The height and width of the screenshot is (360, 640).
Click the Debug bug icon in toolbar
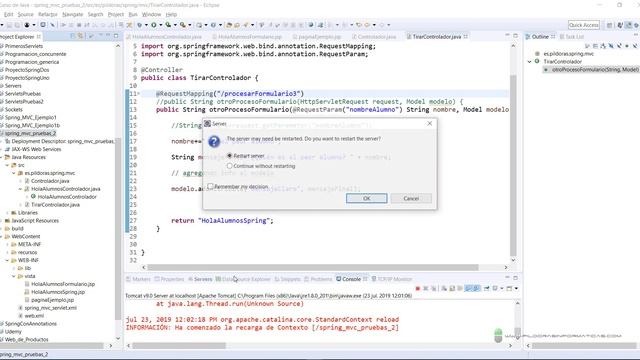click(x=140, y=25)
